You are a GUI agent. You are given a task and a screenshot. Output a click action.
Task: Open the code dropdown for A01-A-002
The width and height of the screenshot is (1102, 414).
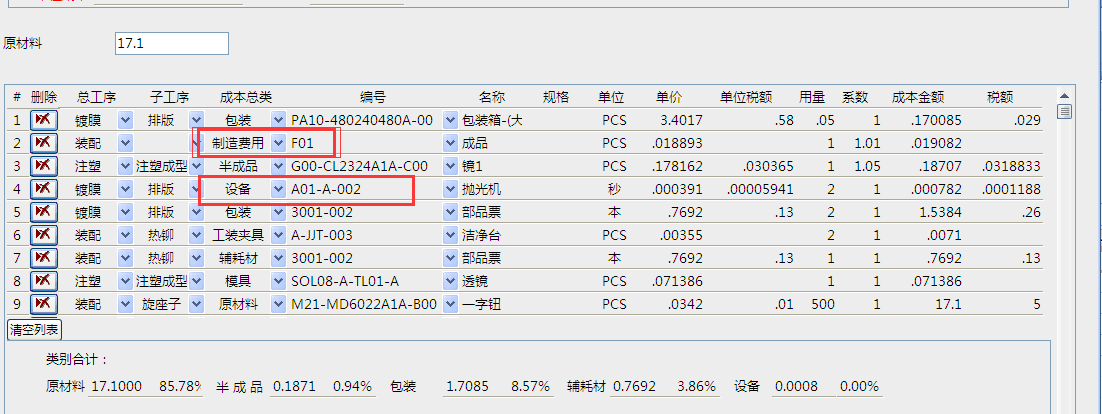click(449, 189)
